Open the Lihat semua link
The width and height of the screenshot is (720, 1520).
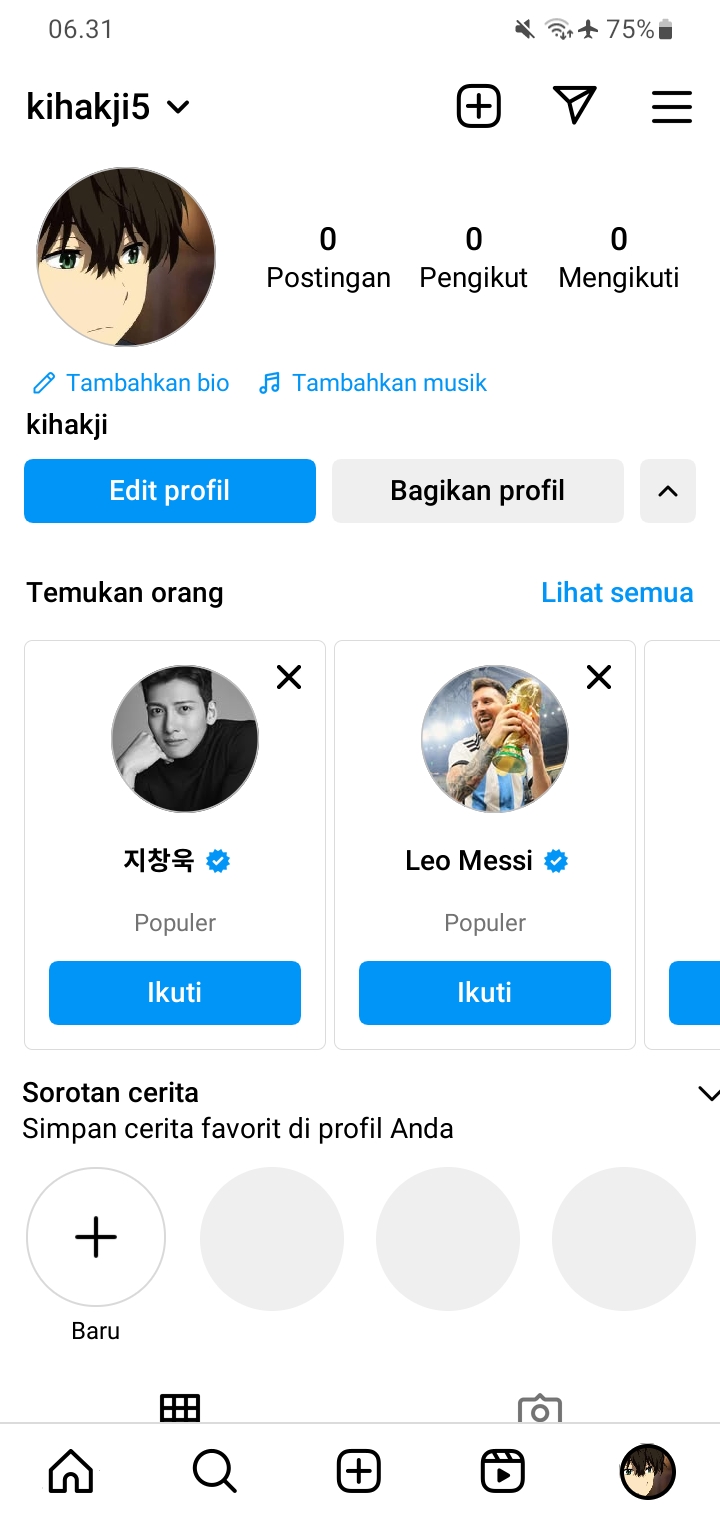[616, 592]
